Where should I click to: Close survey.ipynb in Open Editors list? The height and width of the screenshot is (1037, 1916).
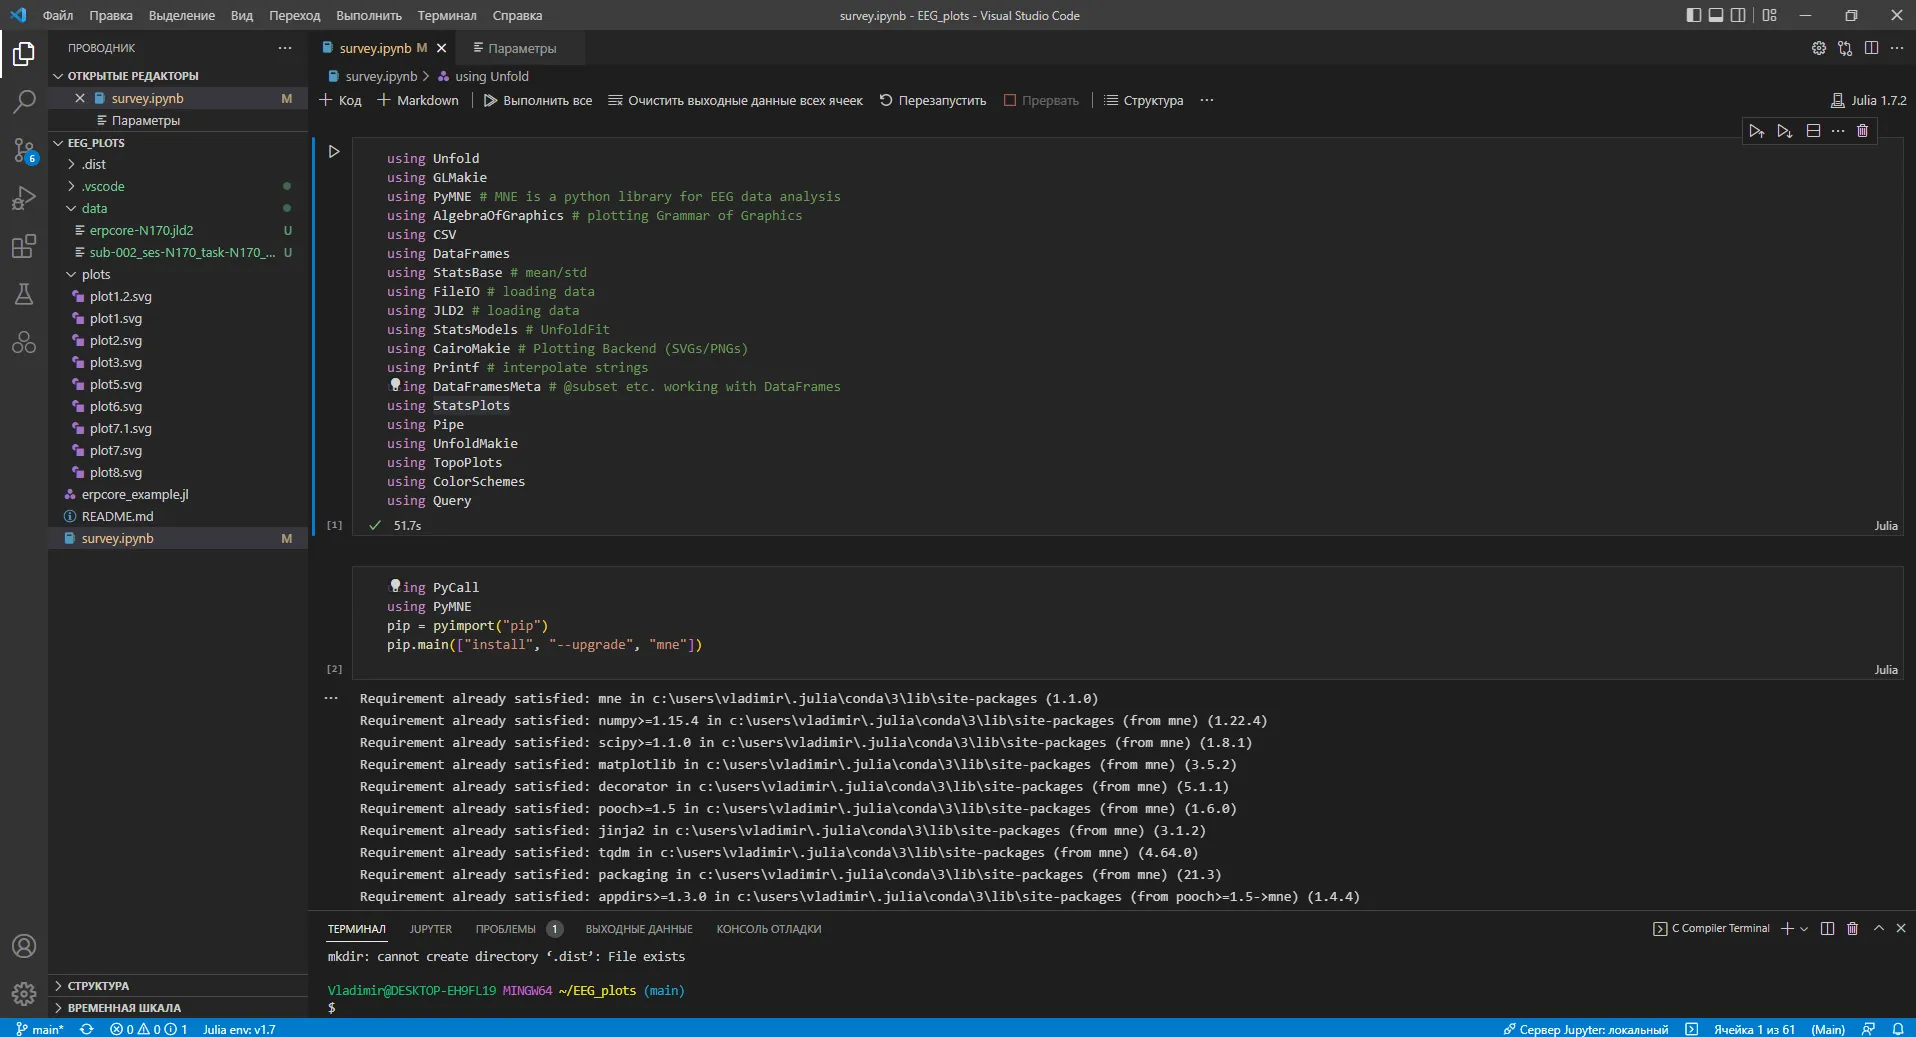80,98
